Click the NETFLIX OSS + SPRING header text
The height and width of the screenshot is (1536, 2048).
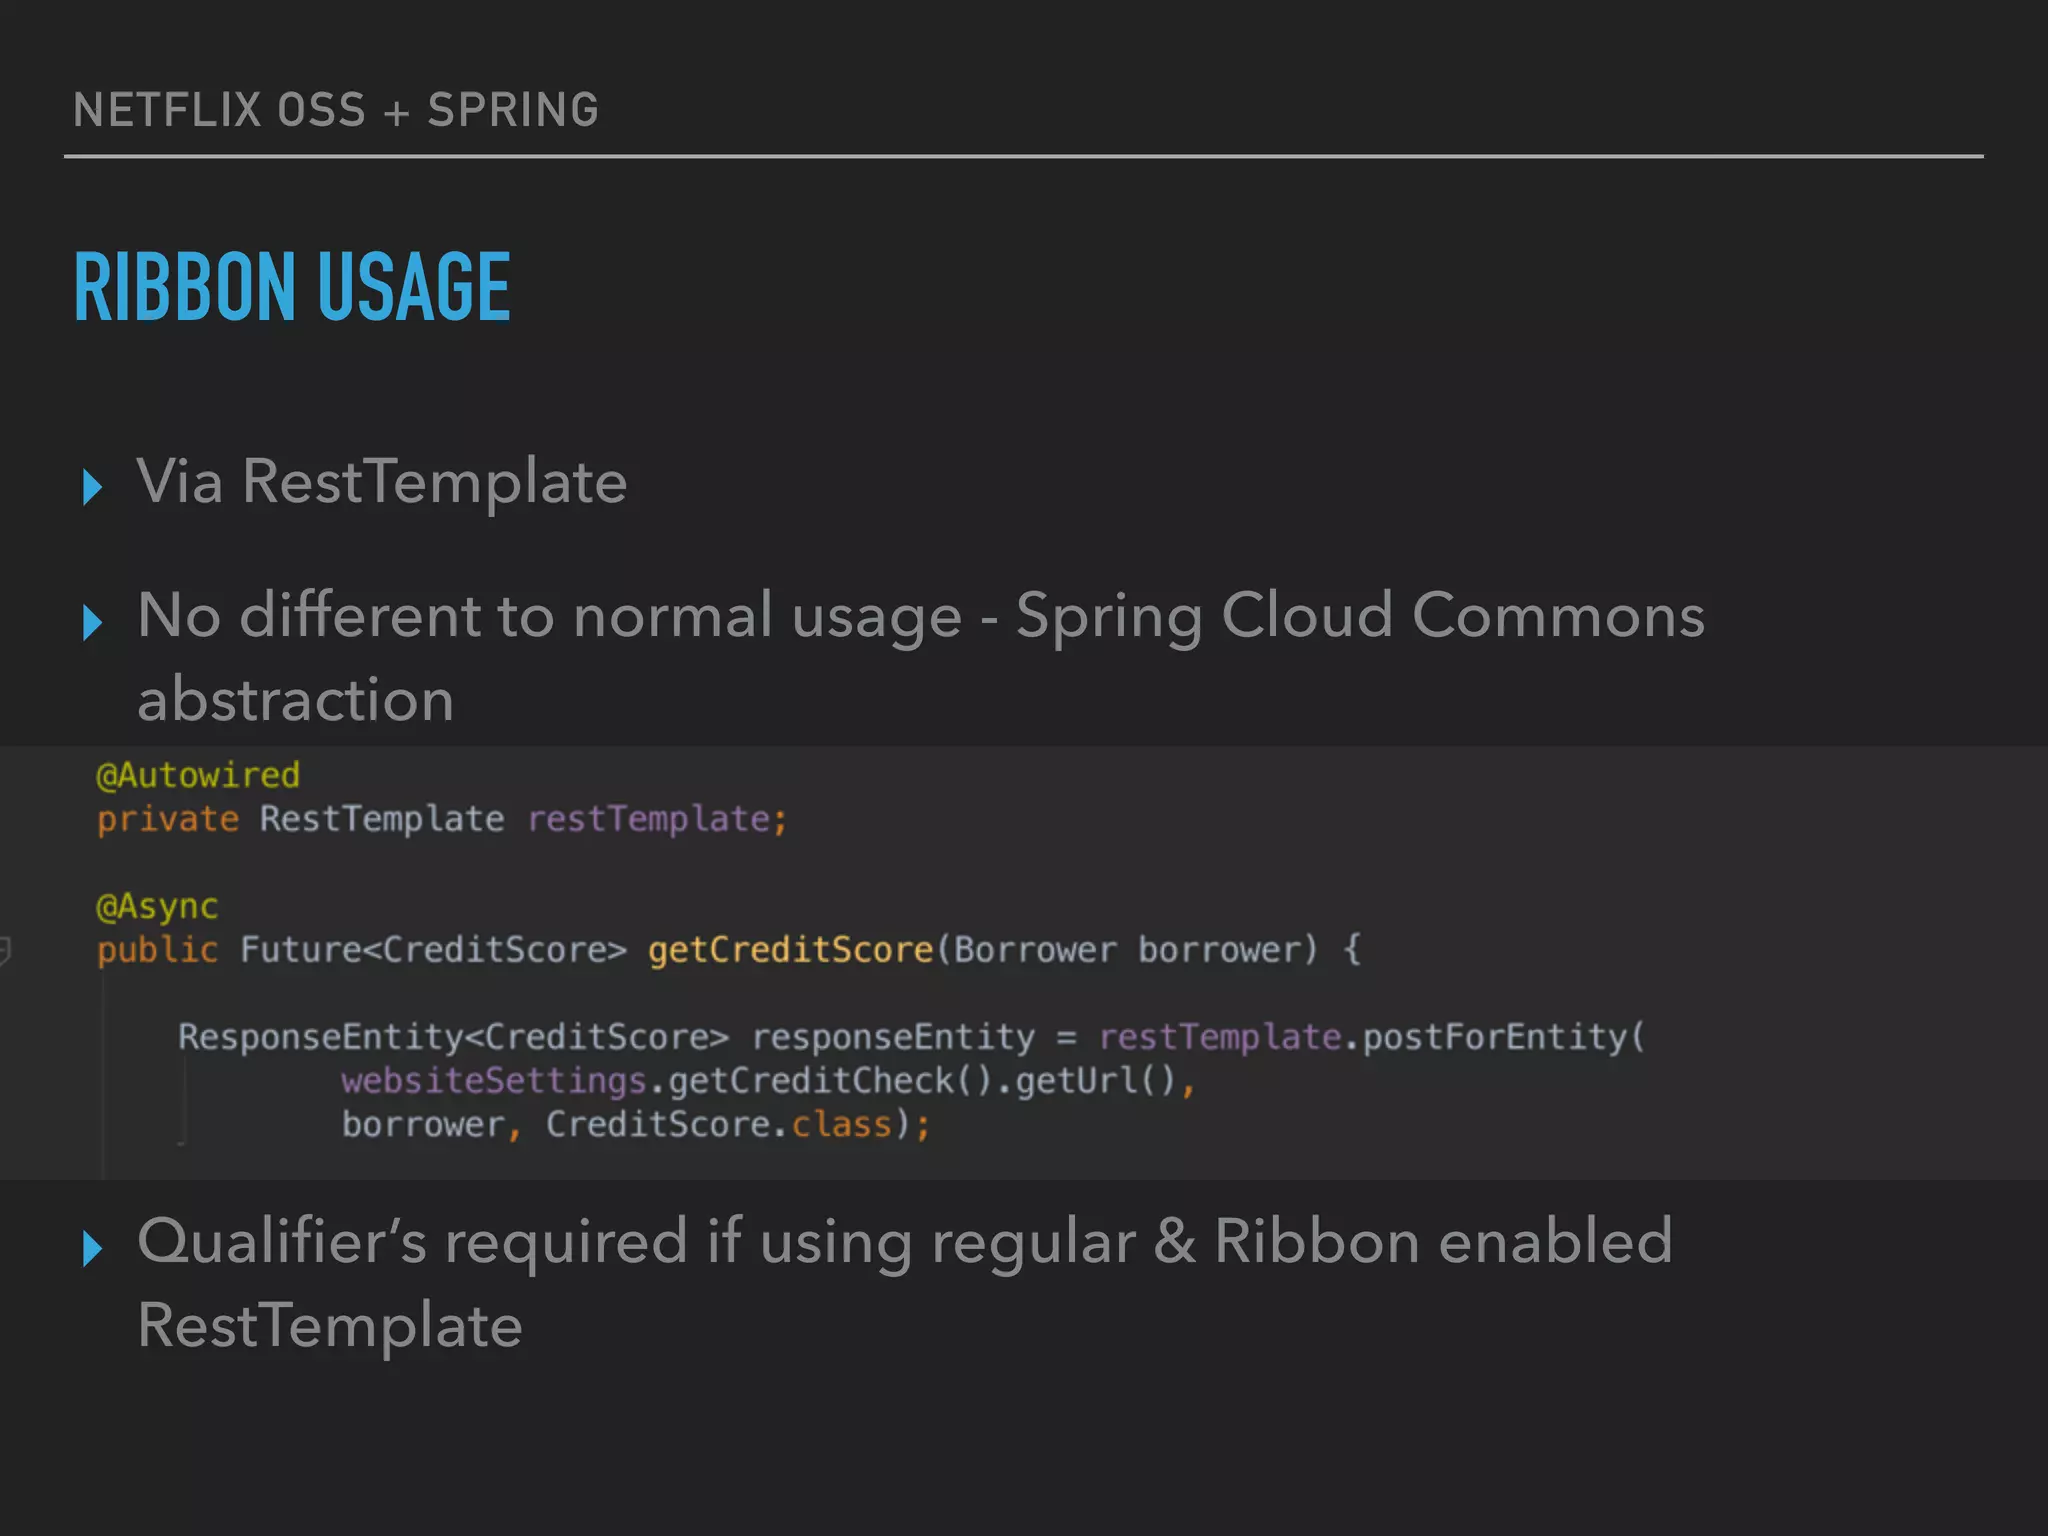(x=336, y=110)
